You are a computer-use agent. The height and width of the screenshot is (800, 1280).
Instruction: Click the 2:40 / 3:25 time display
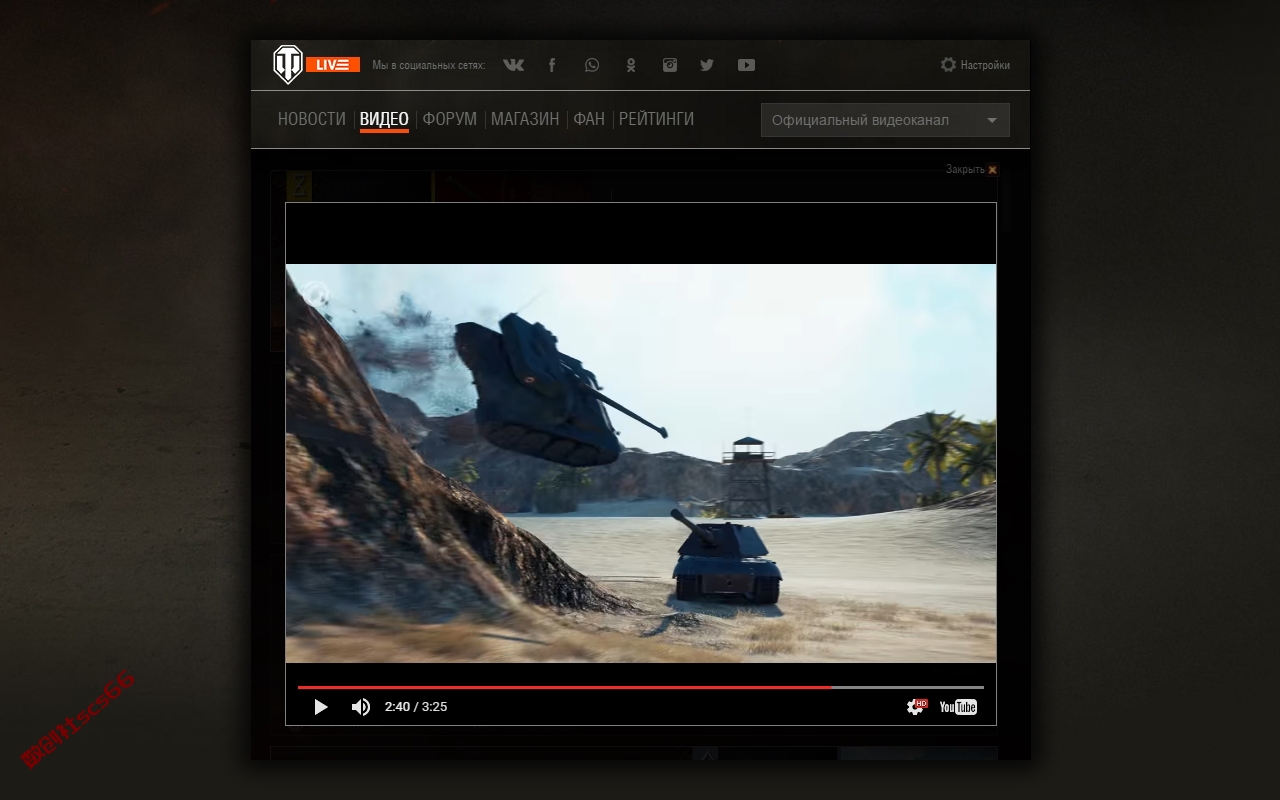point(416,707)
